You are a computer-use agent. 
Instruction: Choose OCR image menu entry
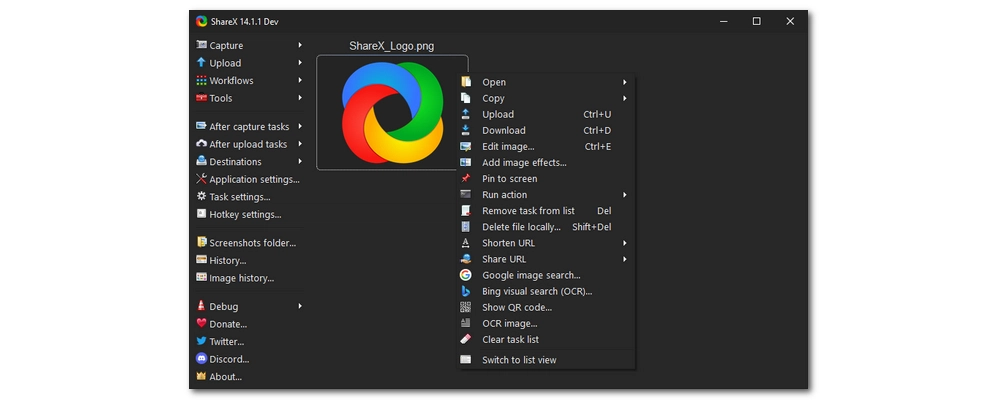[x=509, y=323]
